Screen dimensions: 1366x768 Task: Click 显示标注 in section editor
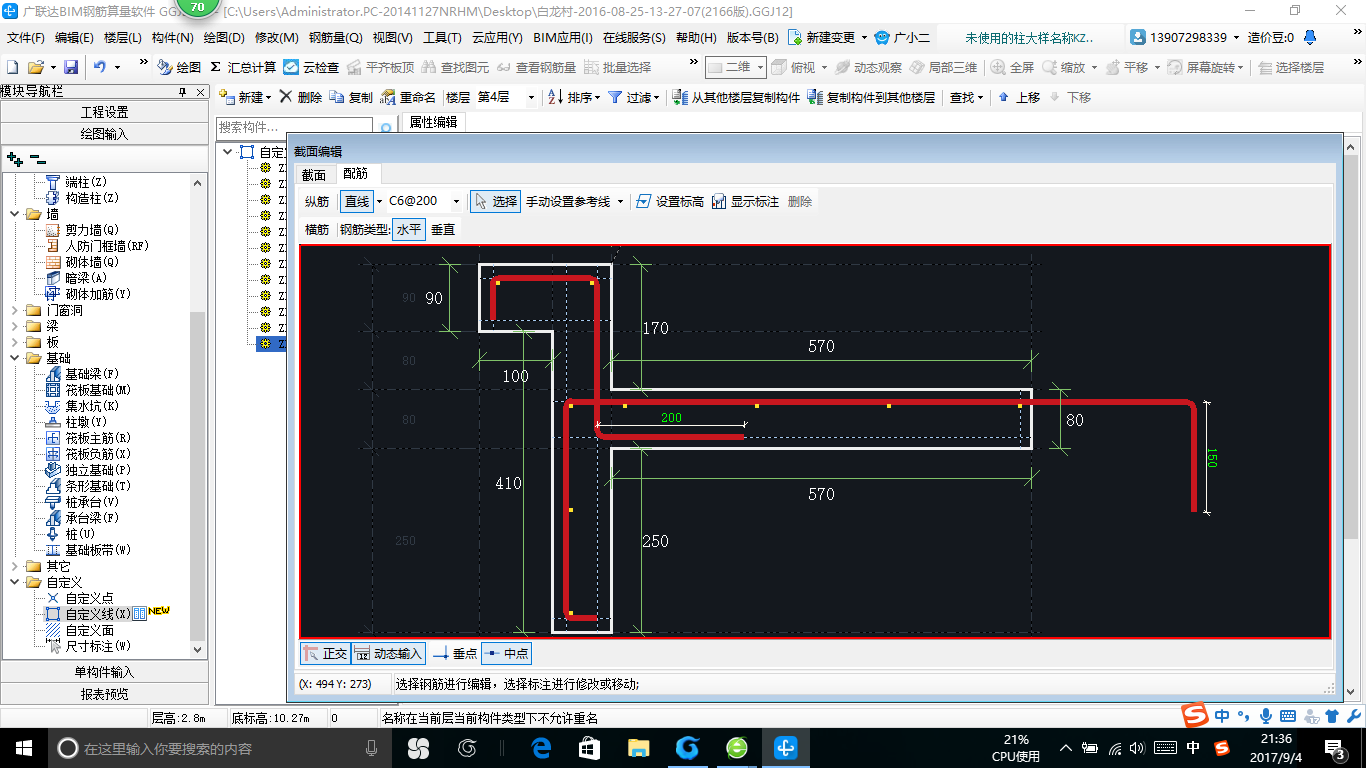tap(745, 201)
